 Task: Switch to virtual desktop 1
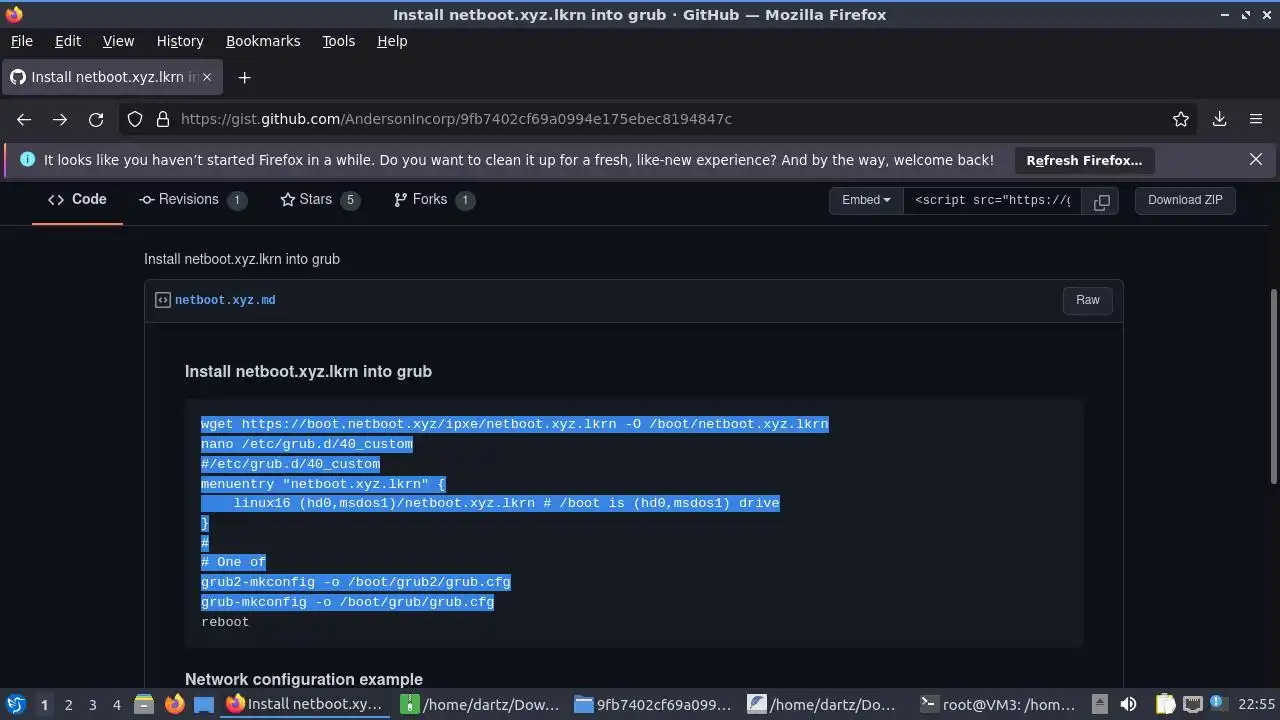tap(44, 704)
